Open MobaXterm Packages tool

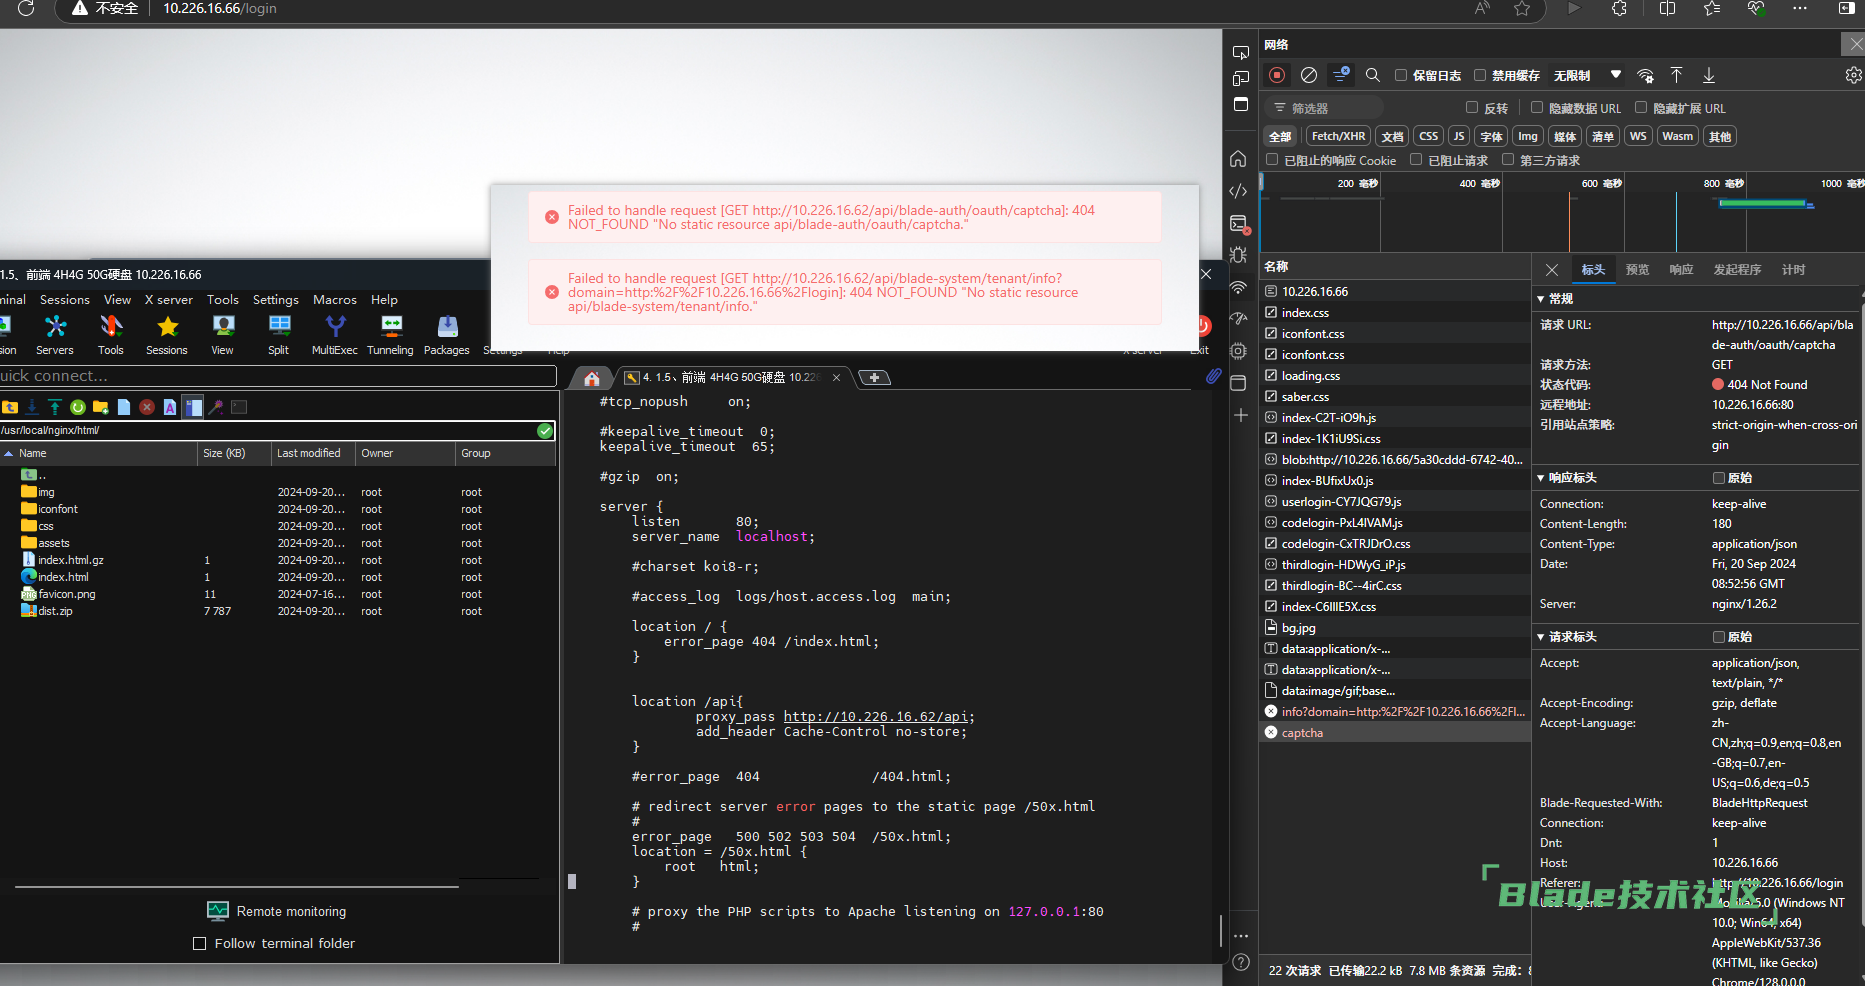tap(447, 335)
